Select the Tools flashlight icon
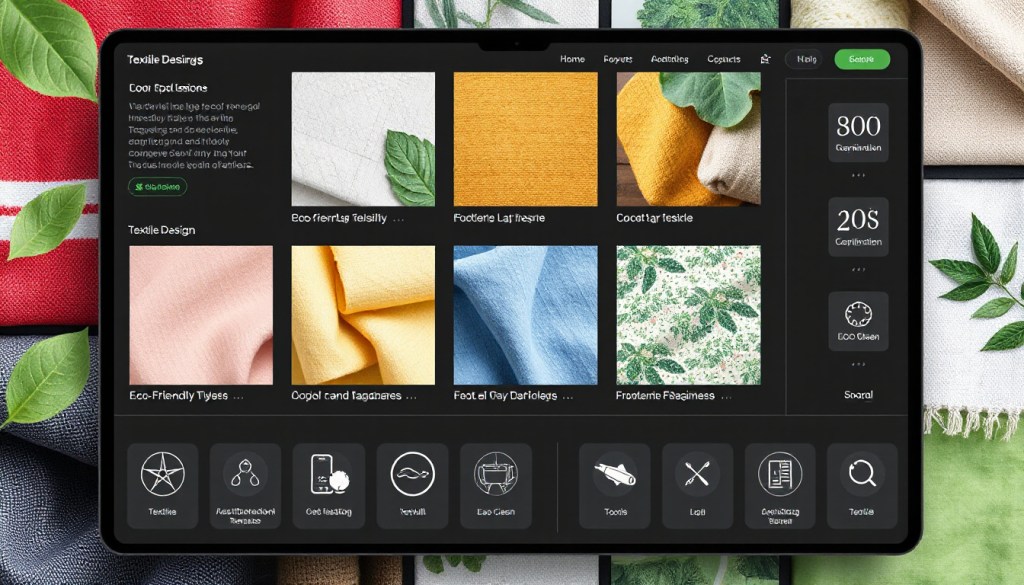The height and width of the screenshot is (585, 1024). tap(614, 472)
